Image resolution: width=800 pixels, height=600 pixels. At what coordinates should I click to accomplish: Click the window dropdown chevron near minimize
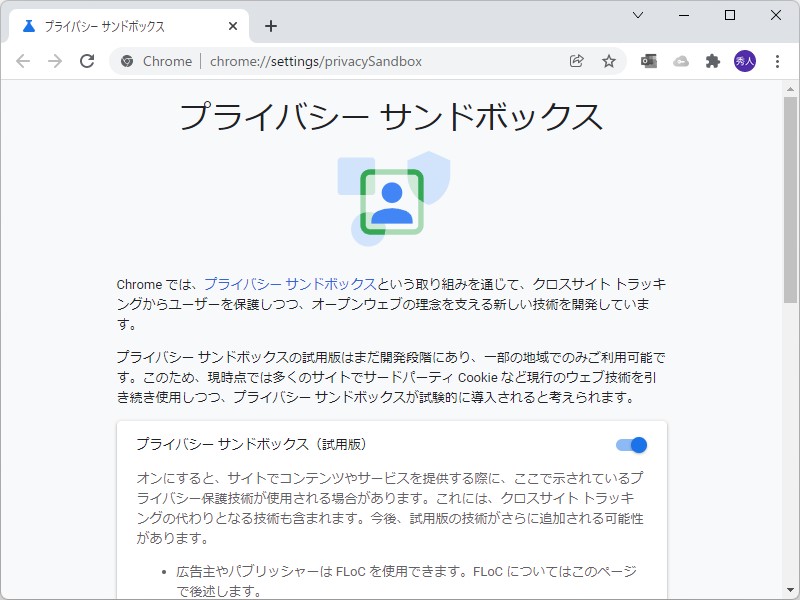[x=637, y=15]
